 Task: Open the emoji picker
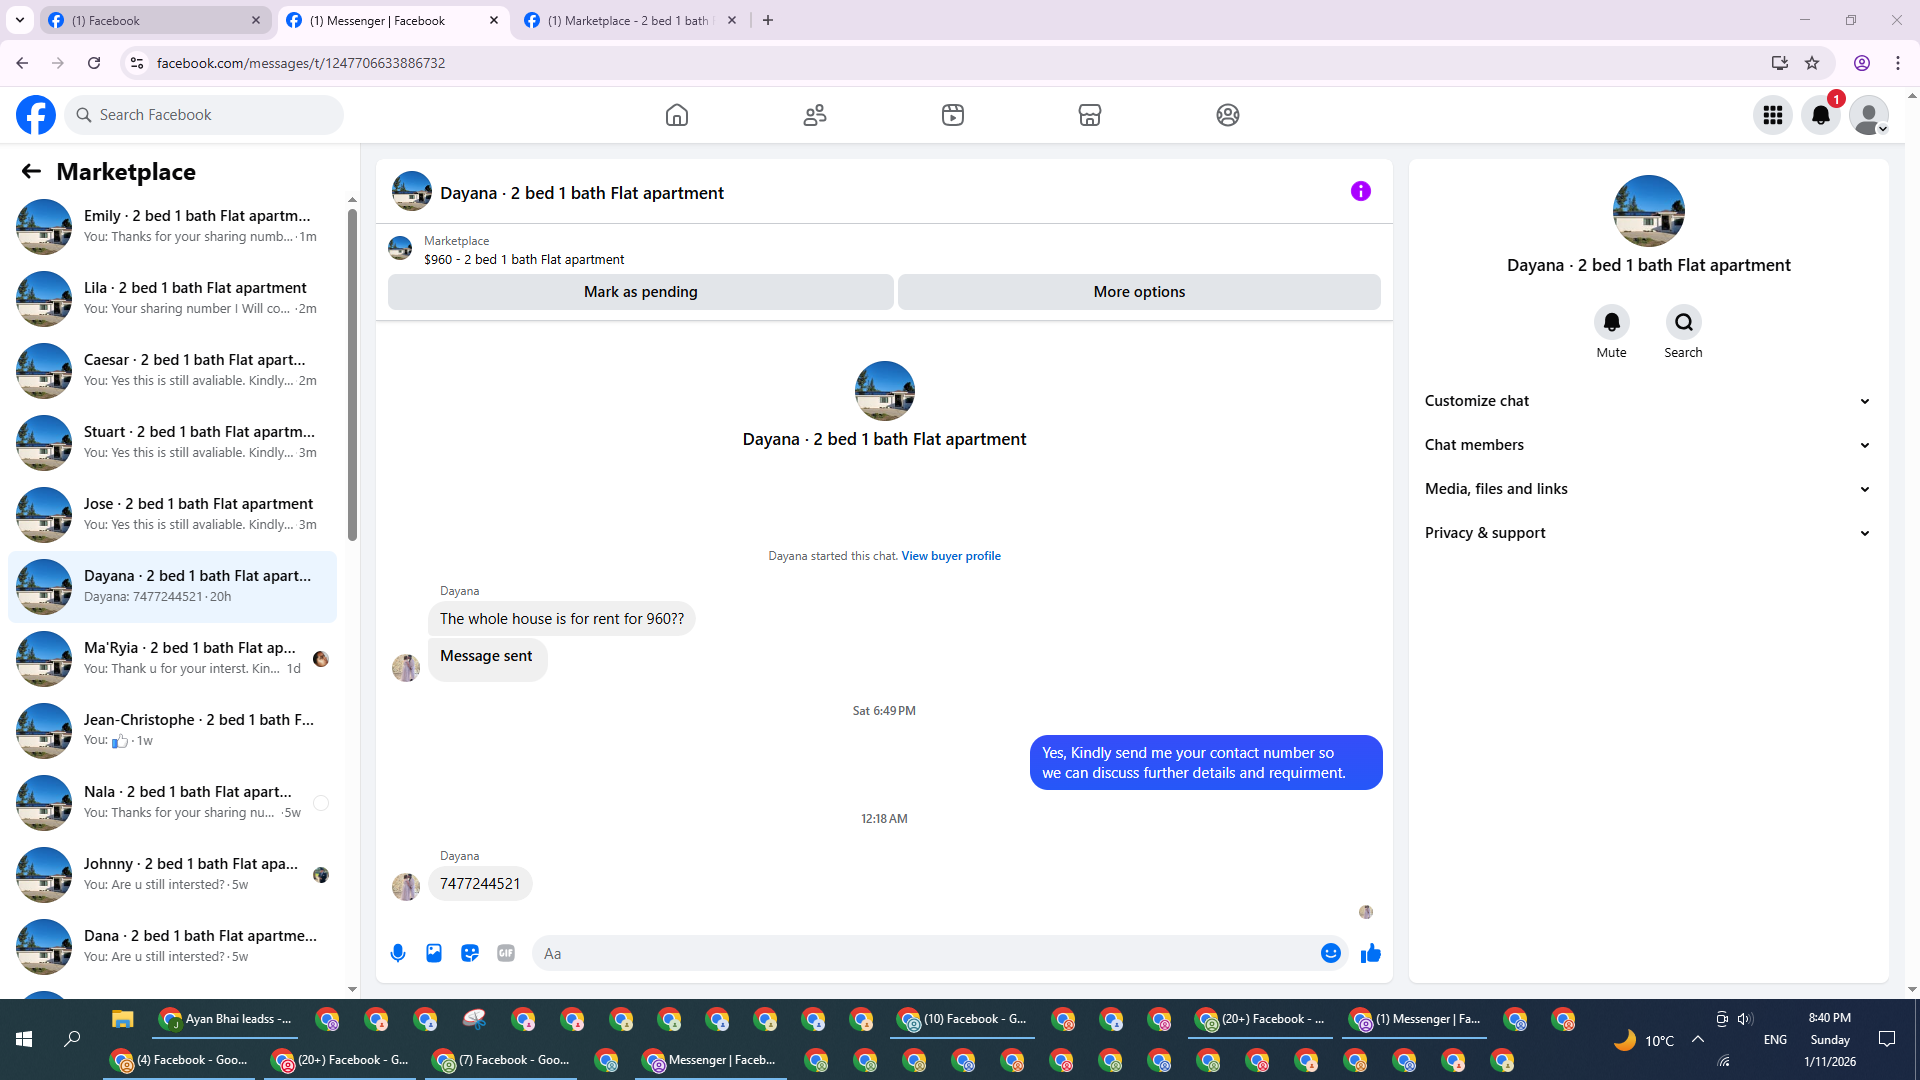[1331, 953]
